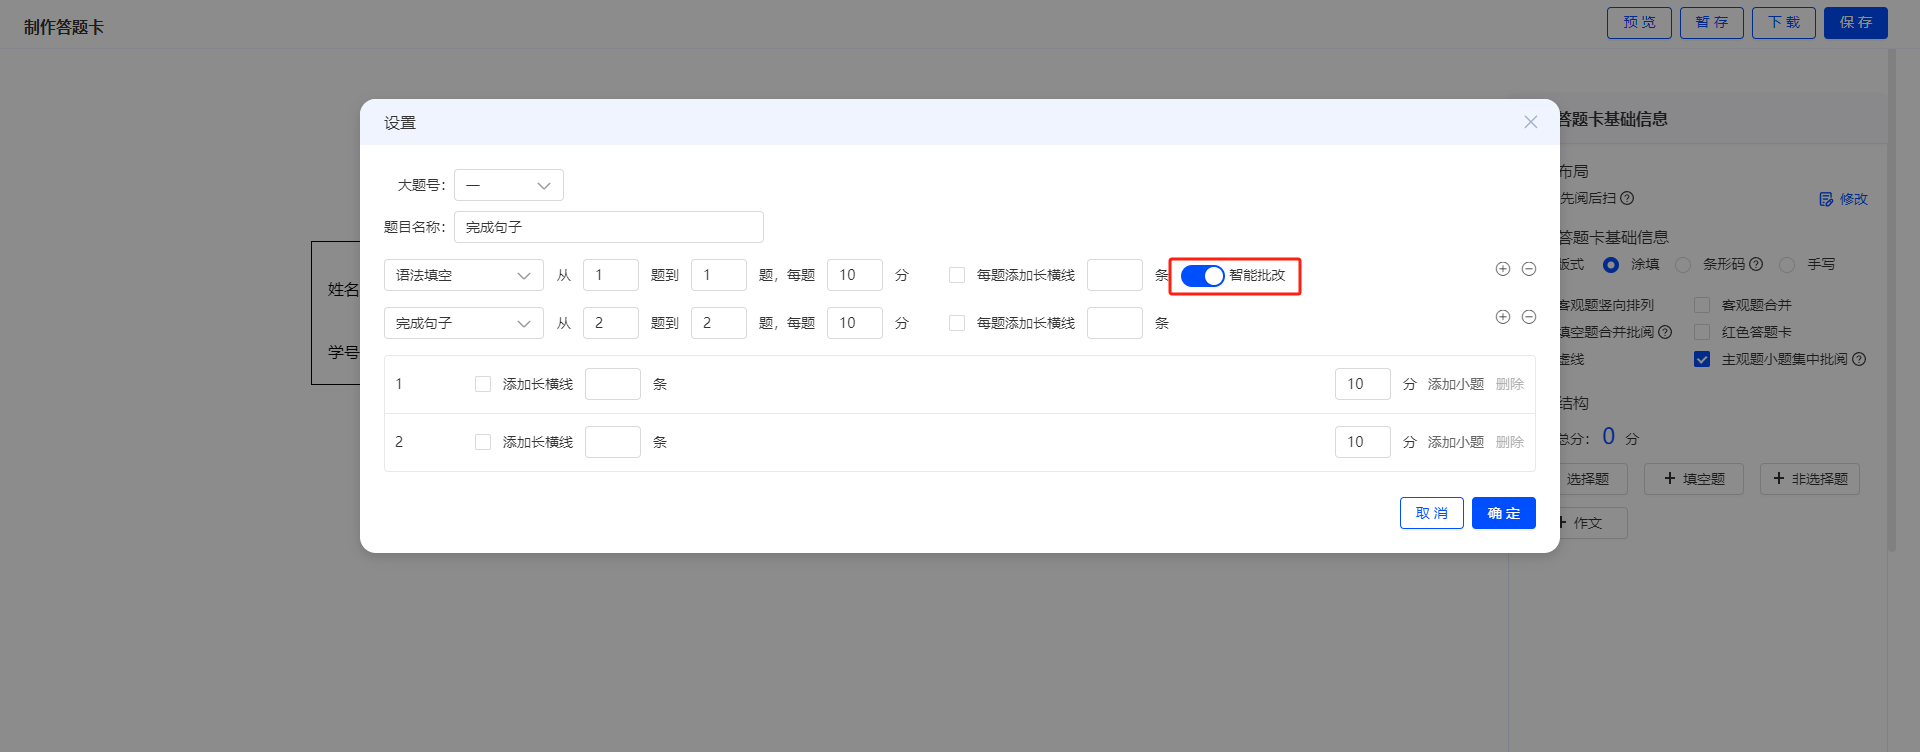Image resolution: width=1920 pixels, height=752 pixels.
Task: Click the minus icon on the 完成句子 row
Action: point(1529,317)
